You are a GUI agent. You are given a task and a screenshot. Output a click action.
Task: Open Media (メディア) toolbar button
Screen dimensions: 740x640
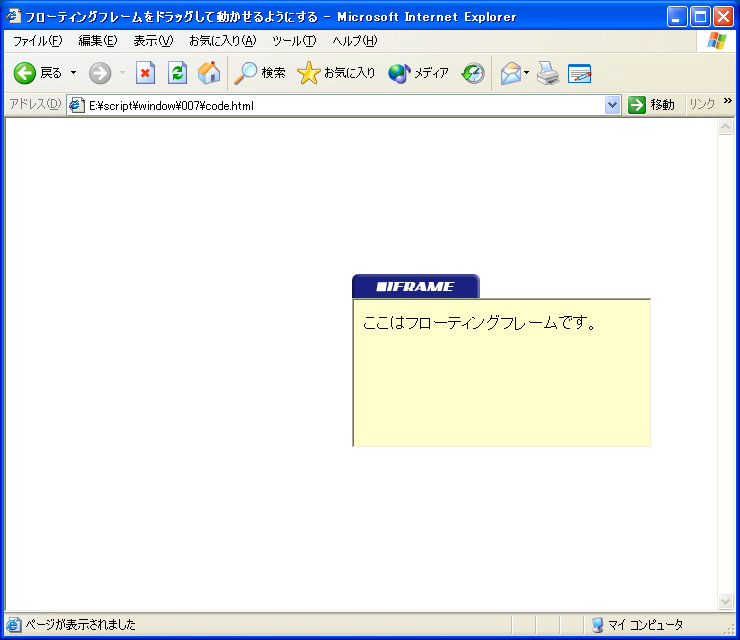[x=418, y=73]
